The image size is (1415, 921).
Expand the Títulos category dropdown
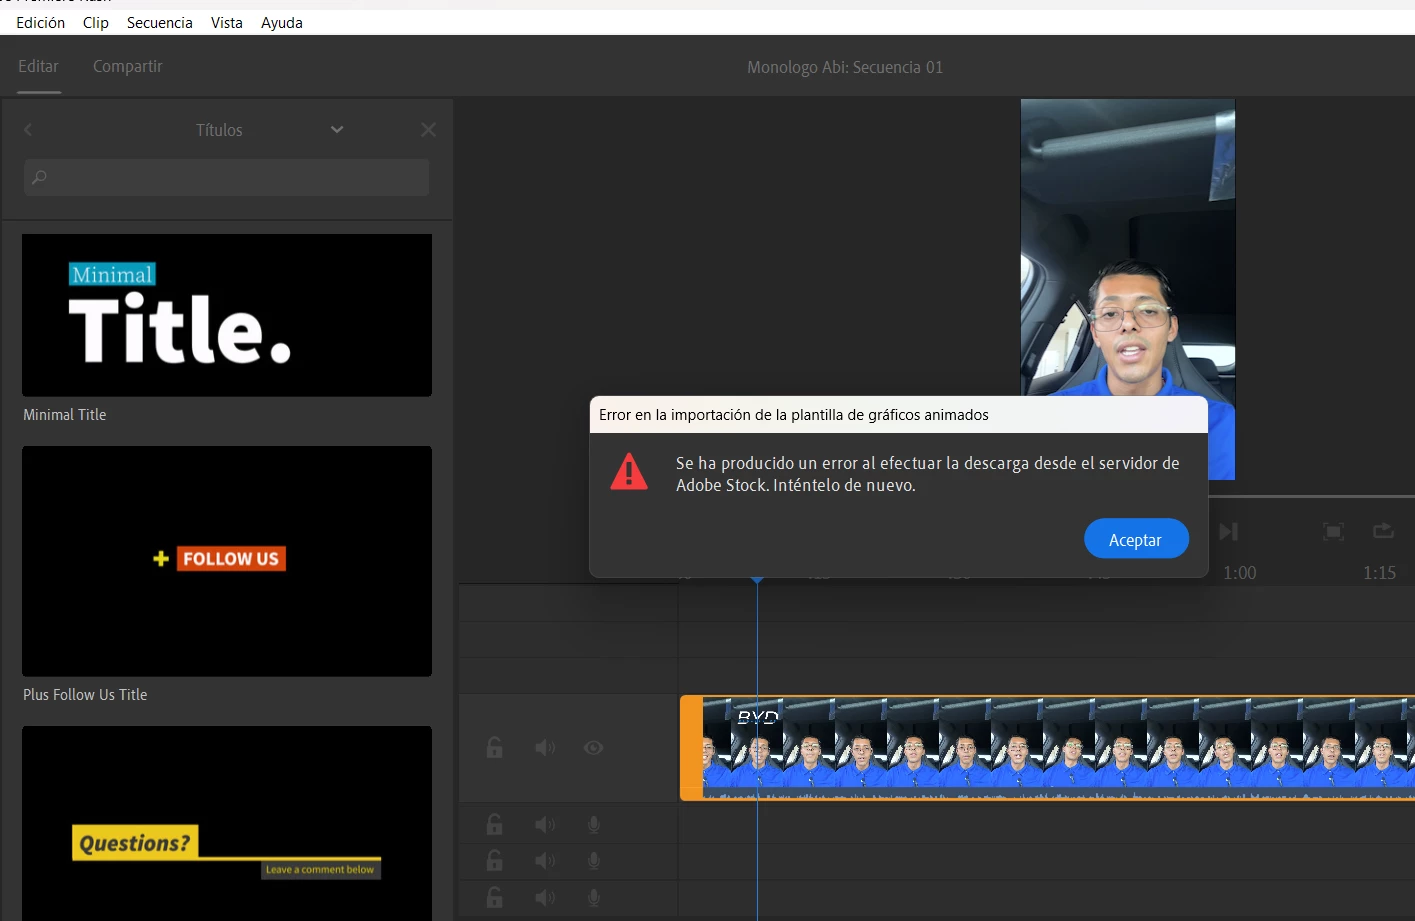337,130
